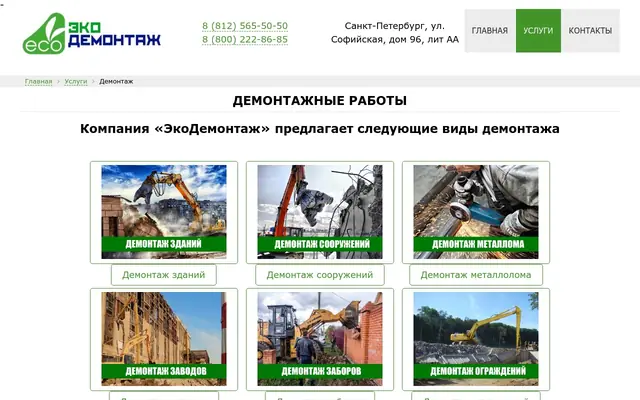This screenshot has height=400, width=640.
Task: Click phone number 8 (812) 565-50-50
Action: [x=245, y=26]
